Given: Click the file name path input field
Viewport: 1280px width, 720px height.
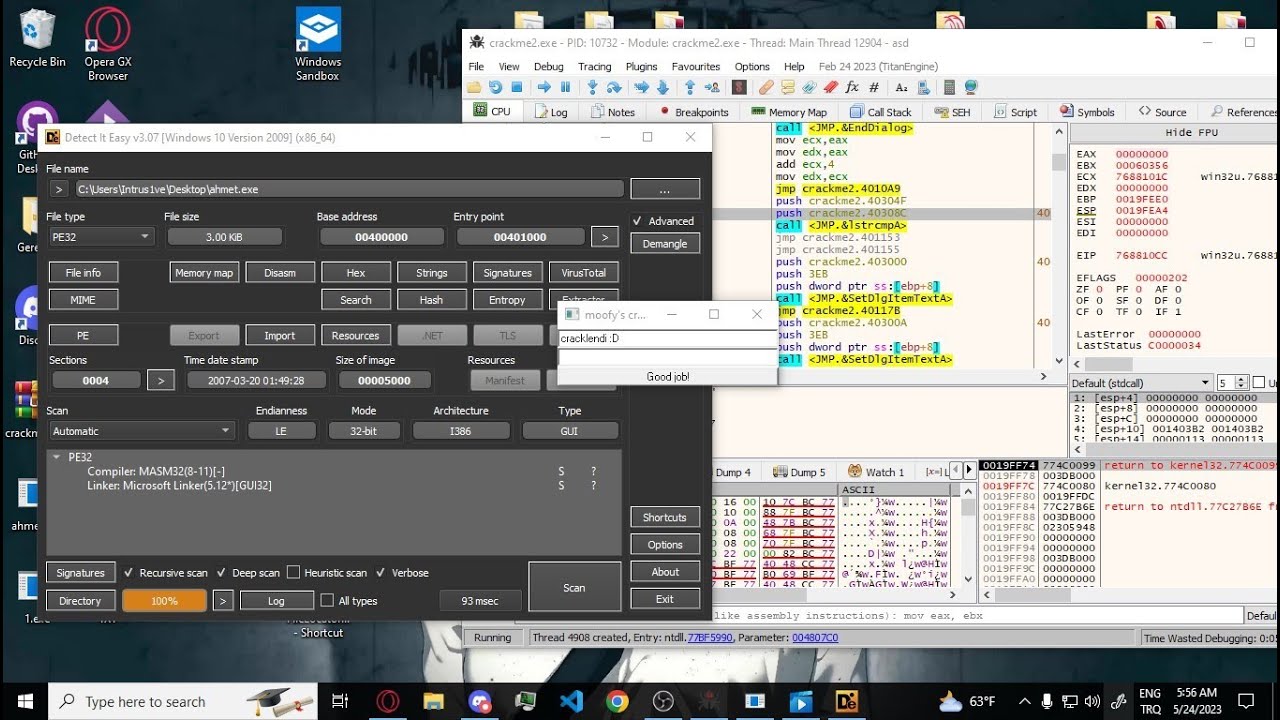Looking at the screenshot, I should pos(350,189).
